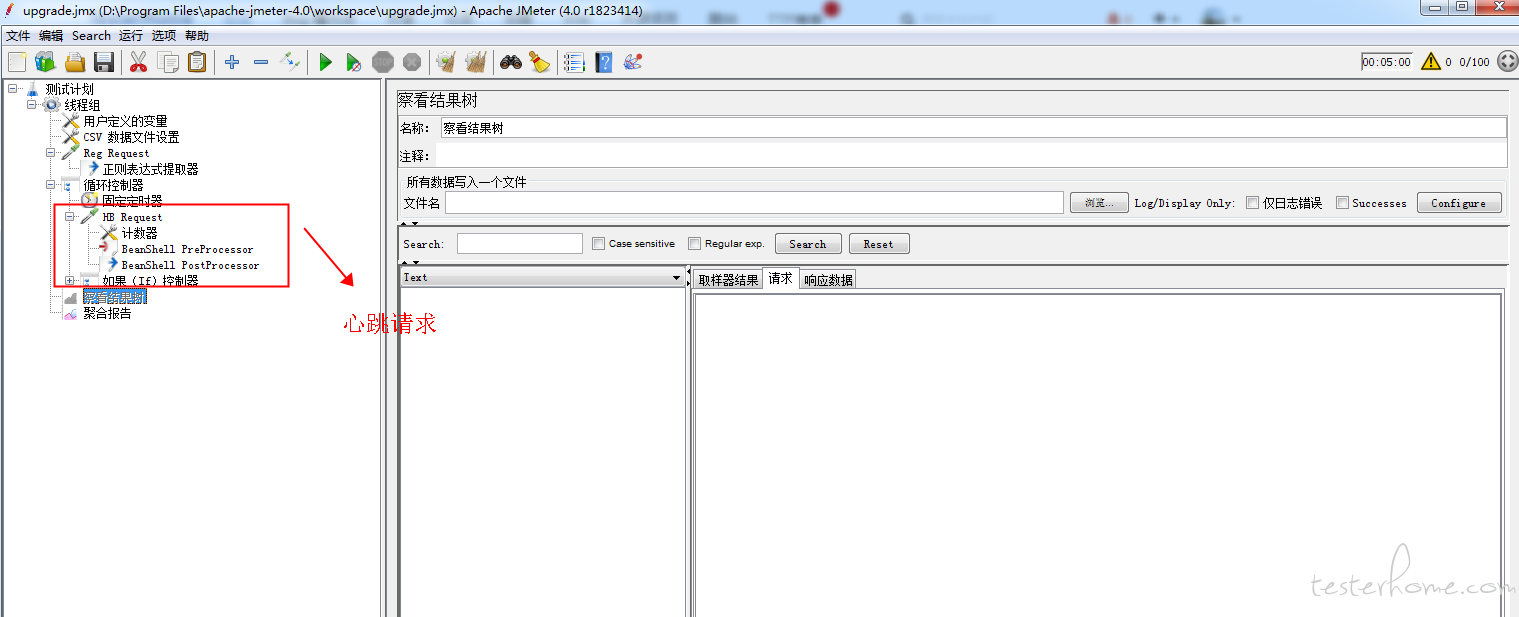Click the Search button beside Reset
Image resolution: width=1519 pixels, height=617 pixels.
tap(807, 244)
